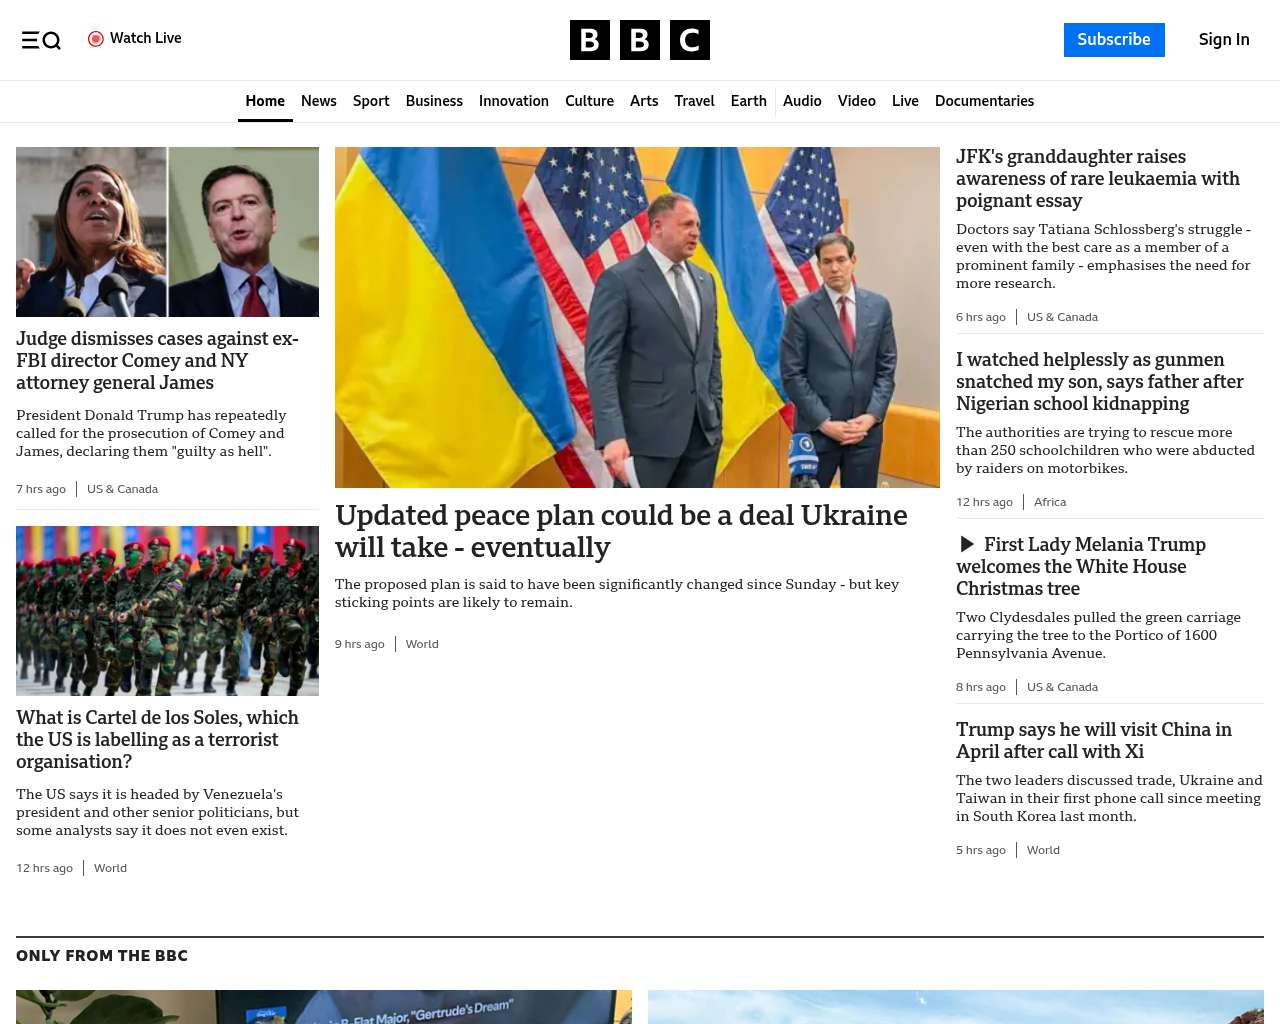Go to Documentaries
Image resolution: width=1280 pixels, height=1024 pixels.
tap(985, 101)
